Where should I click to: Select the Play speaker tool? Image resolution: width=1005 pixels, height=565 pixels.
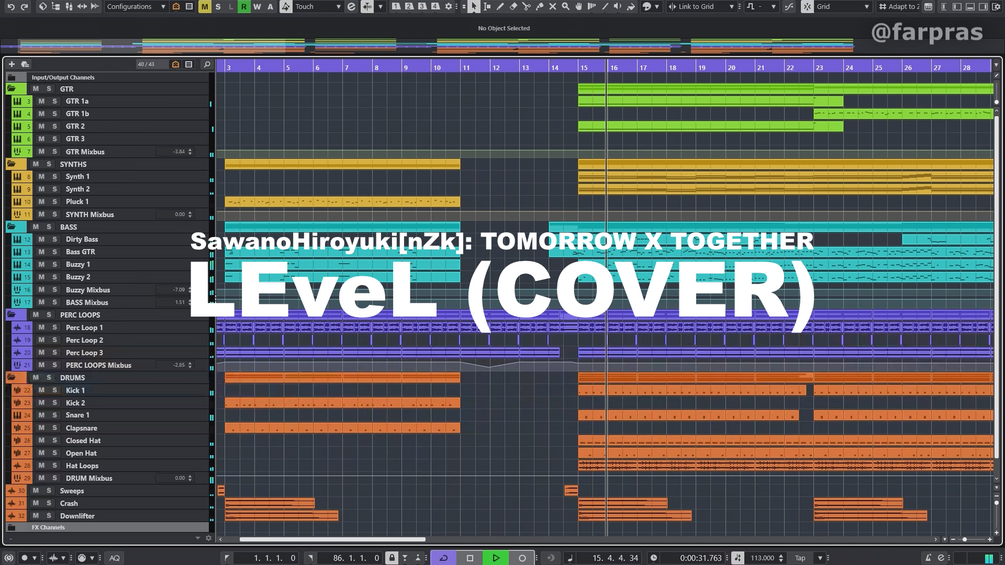point(618,6)
